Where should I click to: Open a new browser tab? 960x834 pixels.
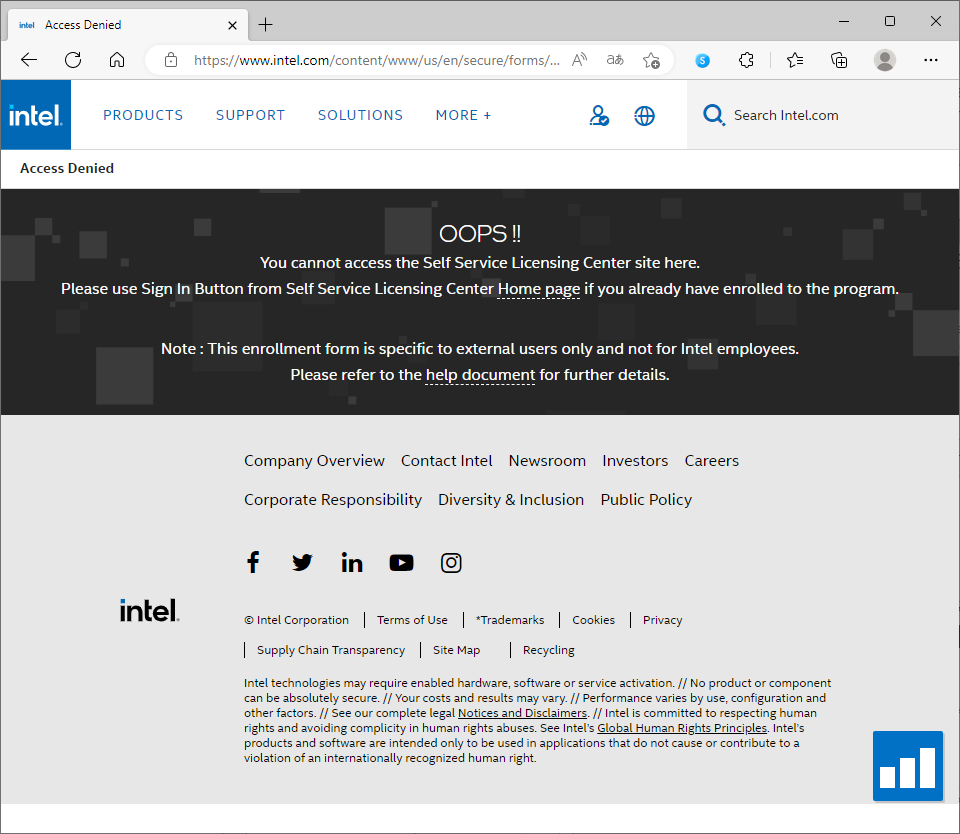click(265, 24)
